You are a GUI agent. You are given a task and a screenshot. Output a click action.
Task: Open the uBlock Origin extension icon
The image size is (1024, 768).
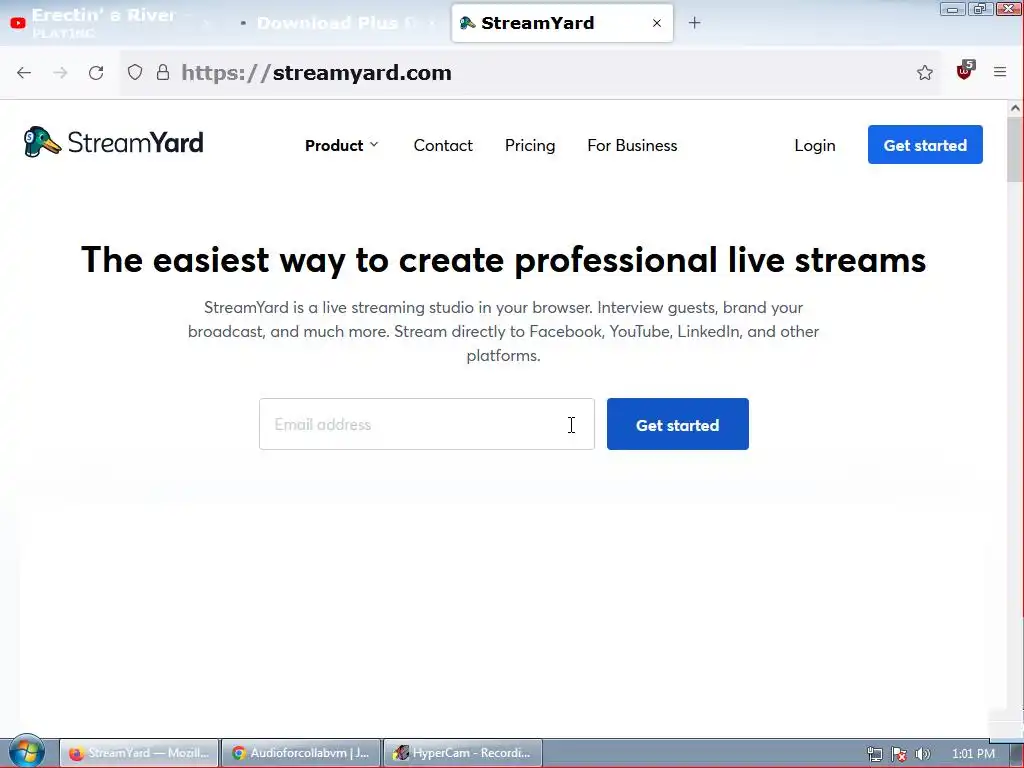(x=965, y=71)
